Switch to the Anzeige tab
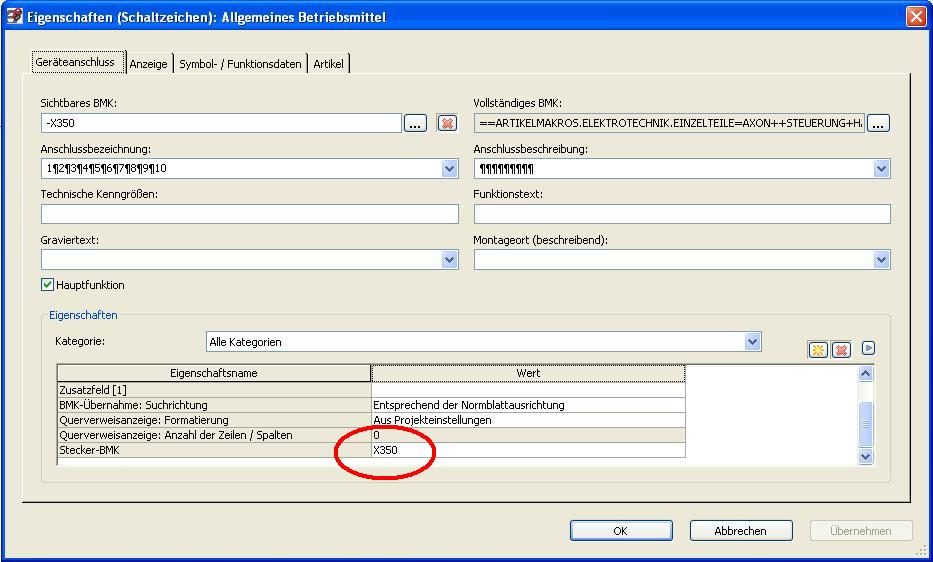 [150, 64]
